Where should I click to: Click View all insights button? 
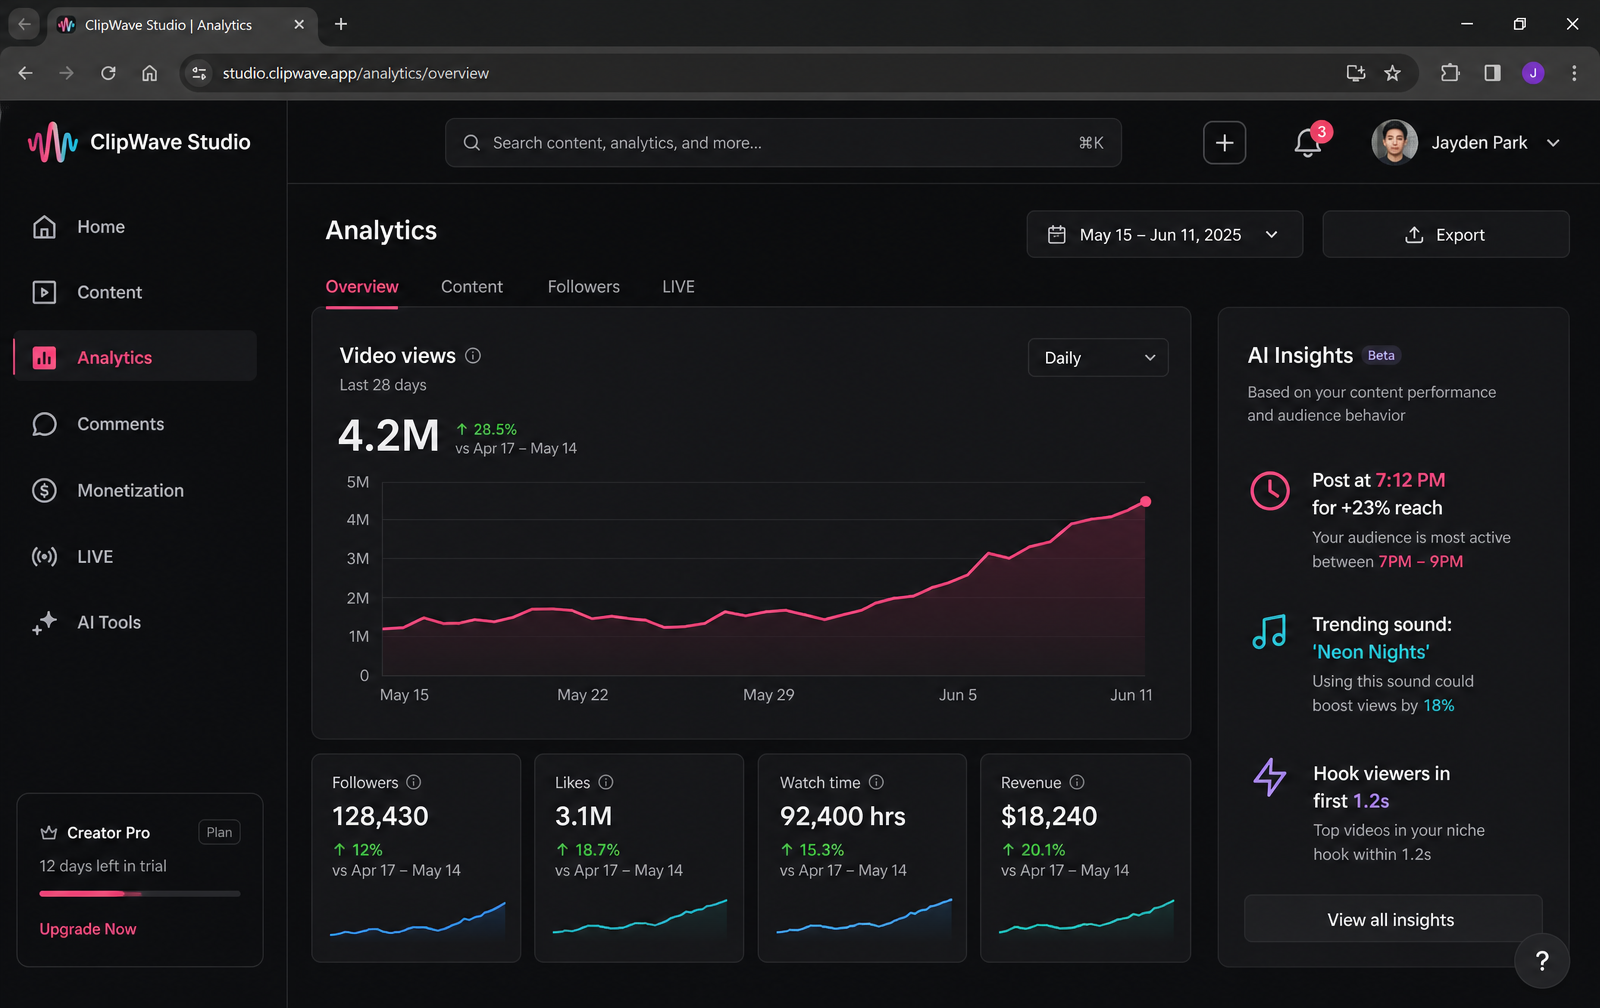point(1392,920)
